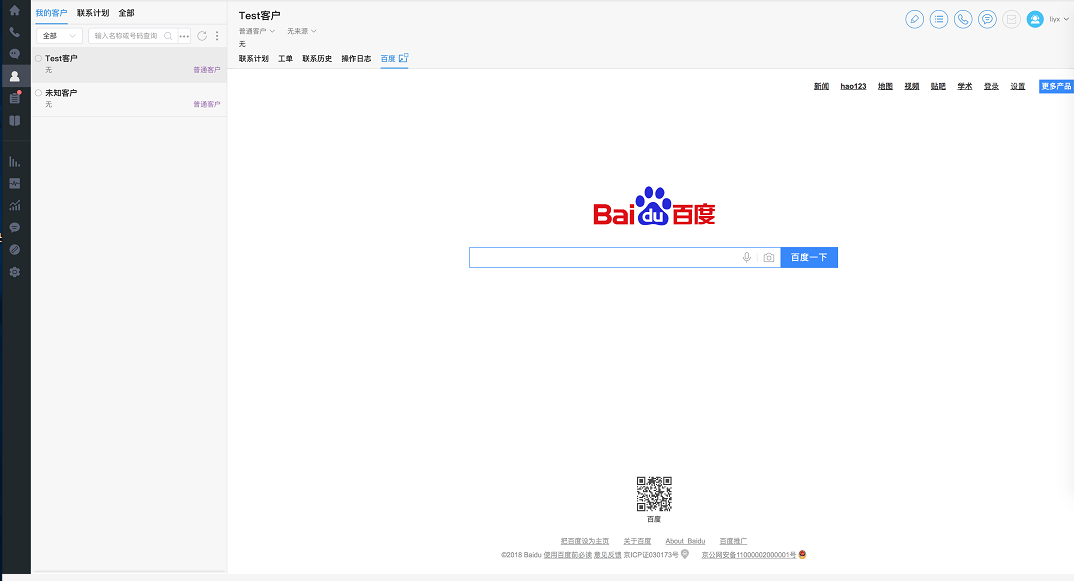
Task: Open the 工单 tab
Action: tap(286, 59)
